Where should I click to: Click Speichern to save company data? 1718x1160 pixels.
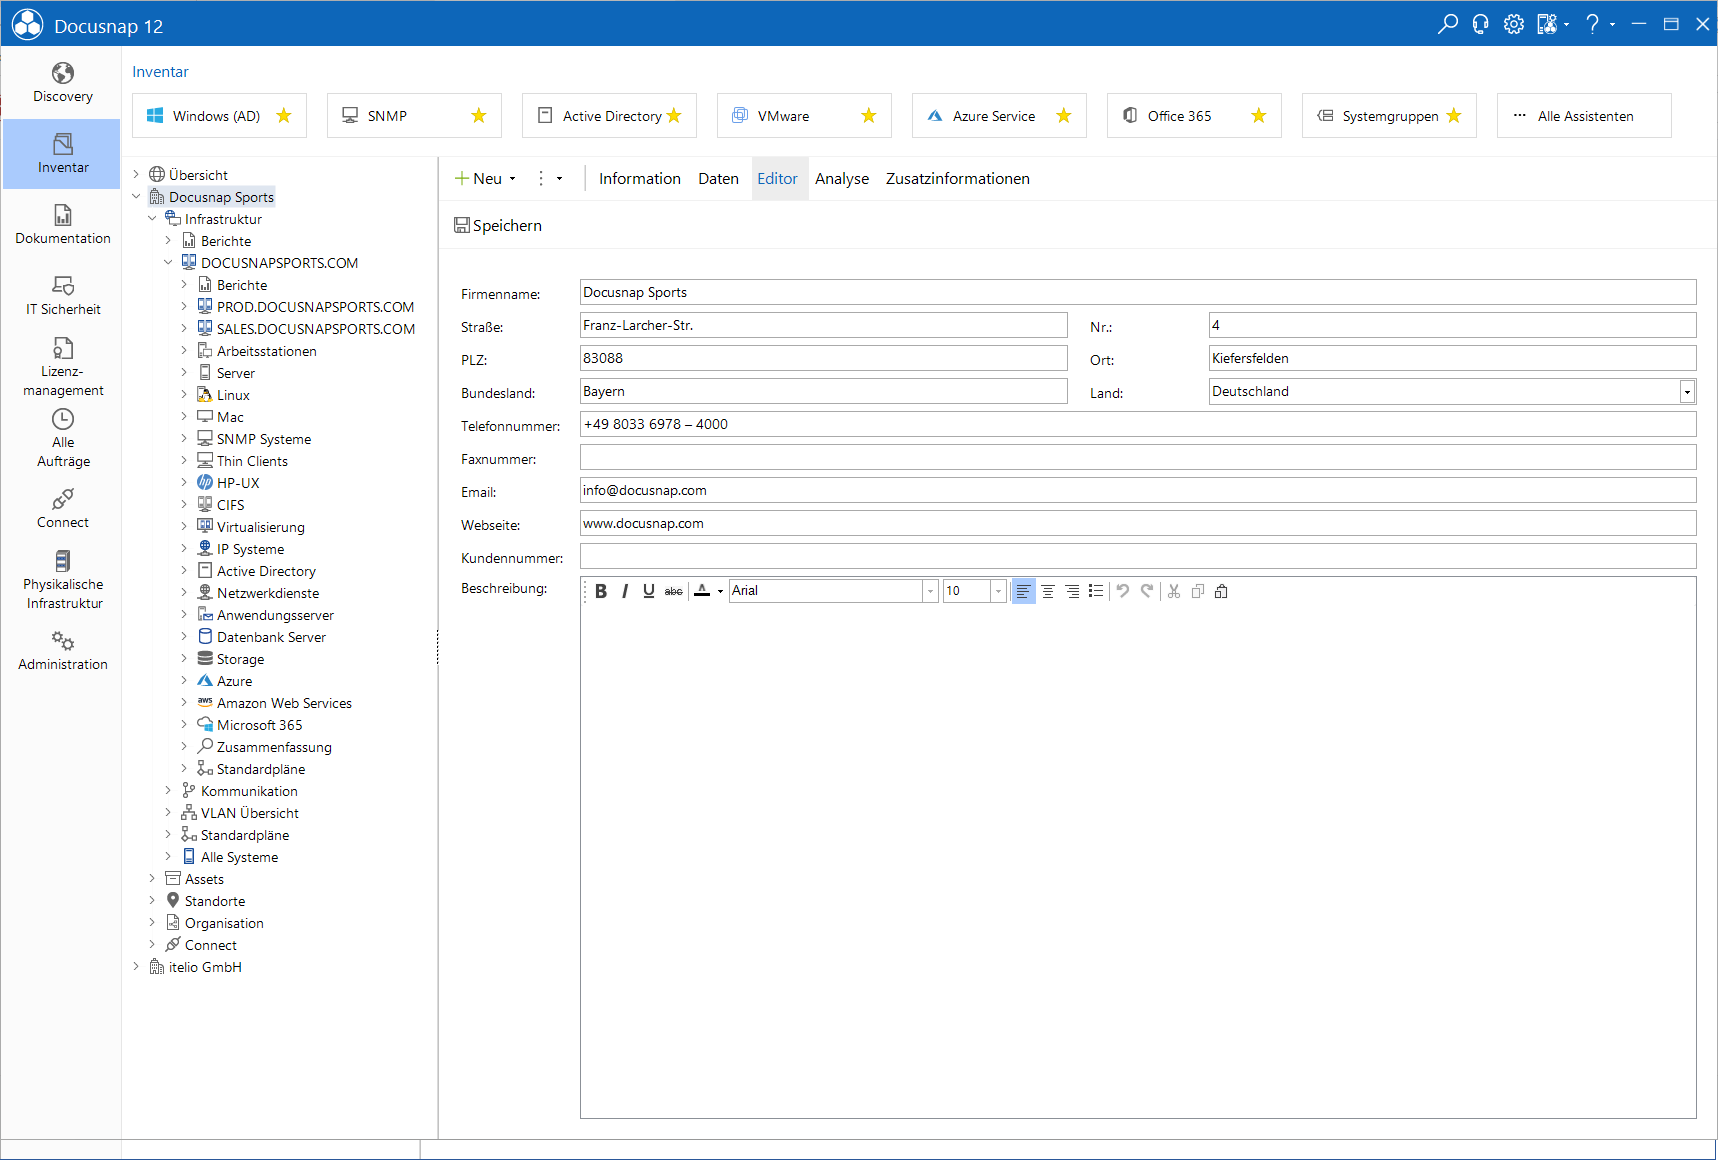(498, 226)
